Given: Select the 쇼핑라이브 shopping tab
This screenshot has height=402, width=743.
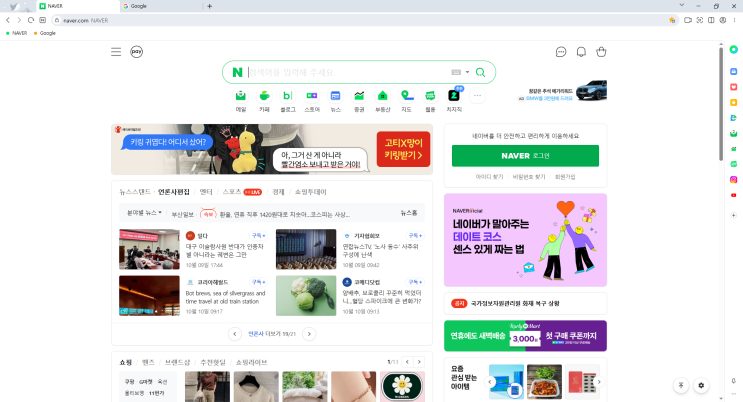Looking at the screenshot, I should pyautogui.click(x=251, y=362).
